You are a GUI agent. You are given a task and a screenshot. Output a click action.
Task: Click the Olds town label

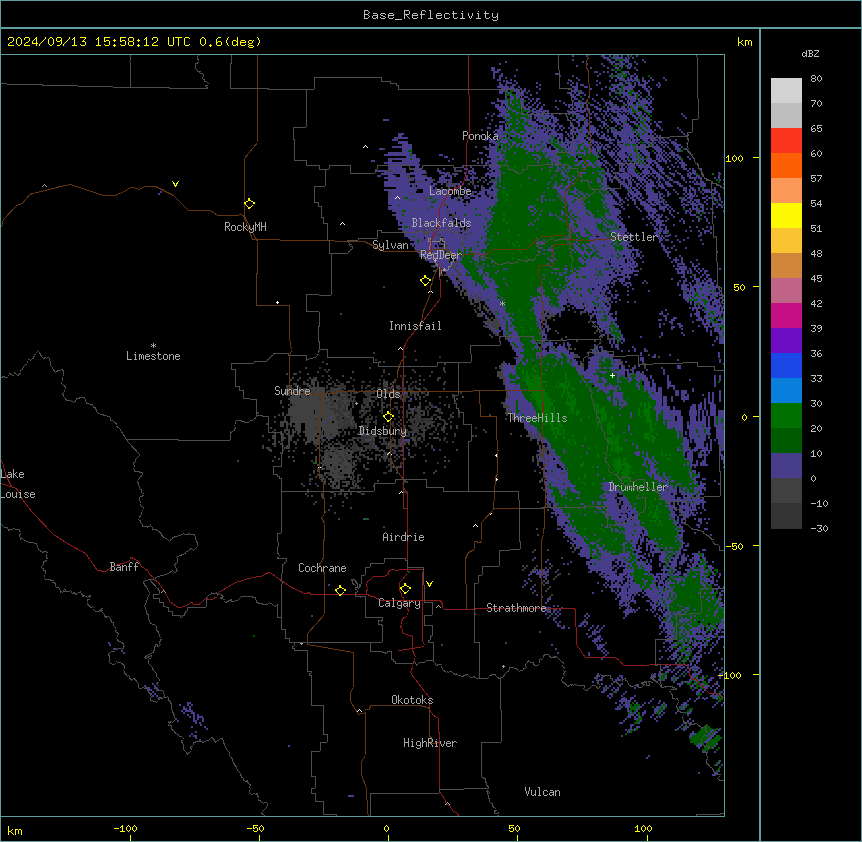(388, 394)
